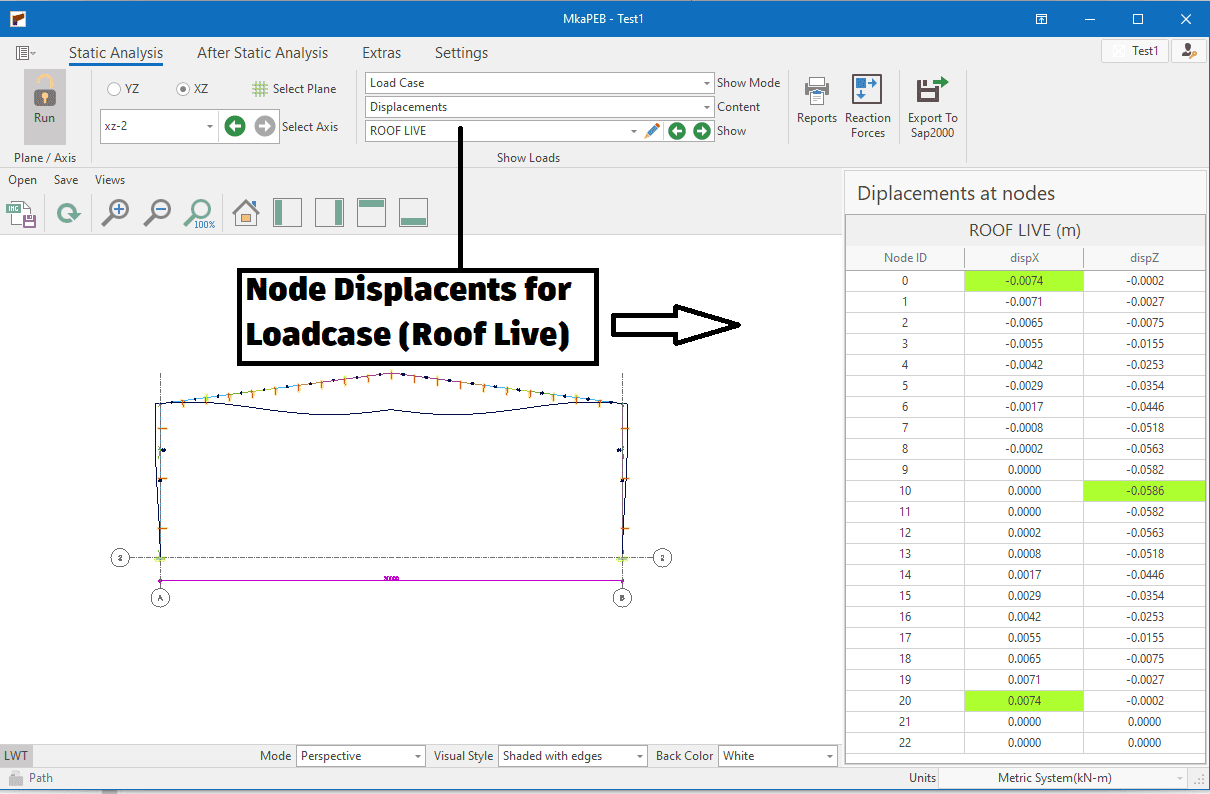The width and height of the screenshot is (1210, 794).
Task: Click the Save menu button
Action: pos(66,180)
